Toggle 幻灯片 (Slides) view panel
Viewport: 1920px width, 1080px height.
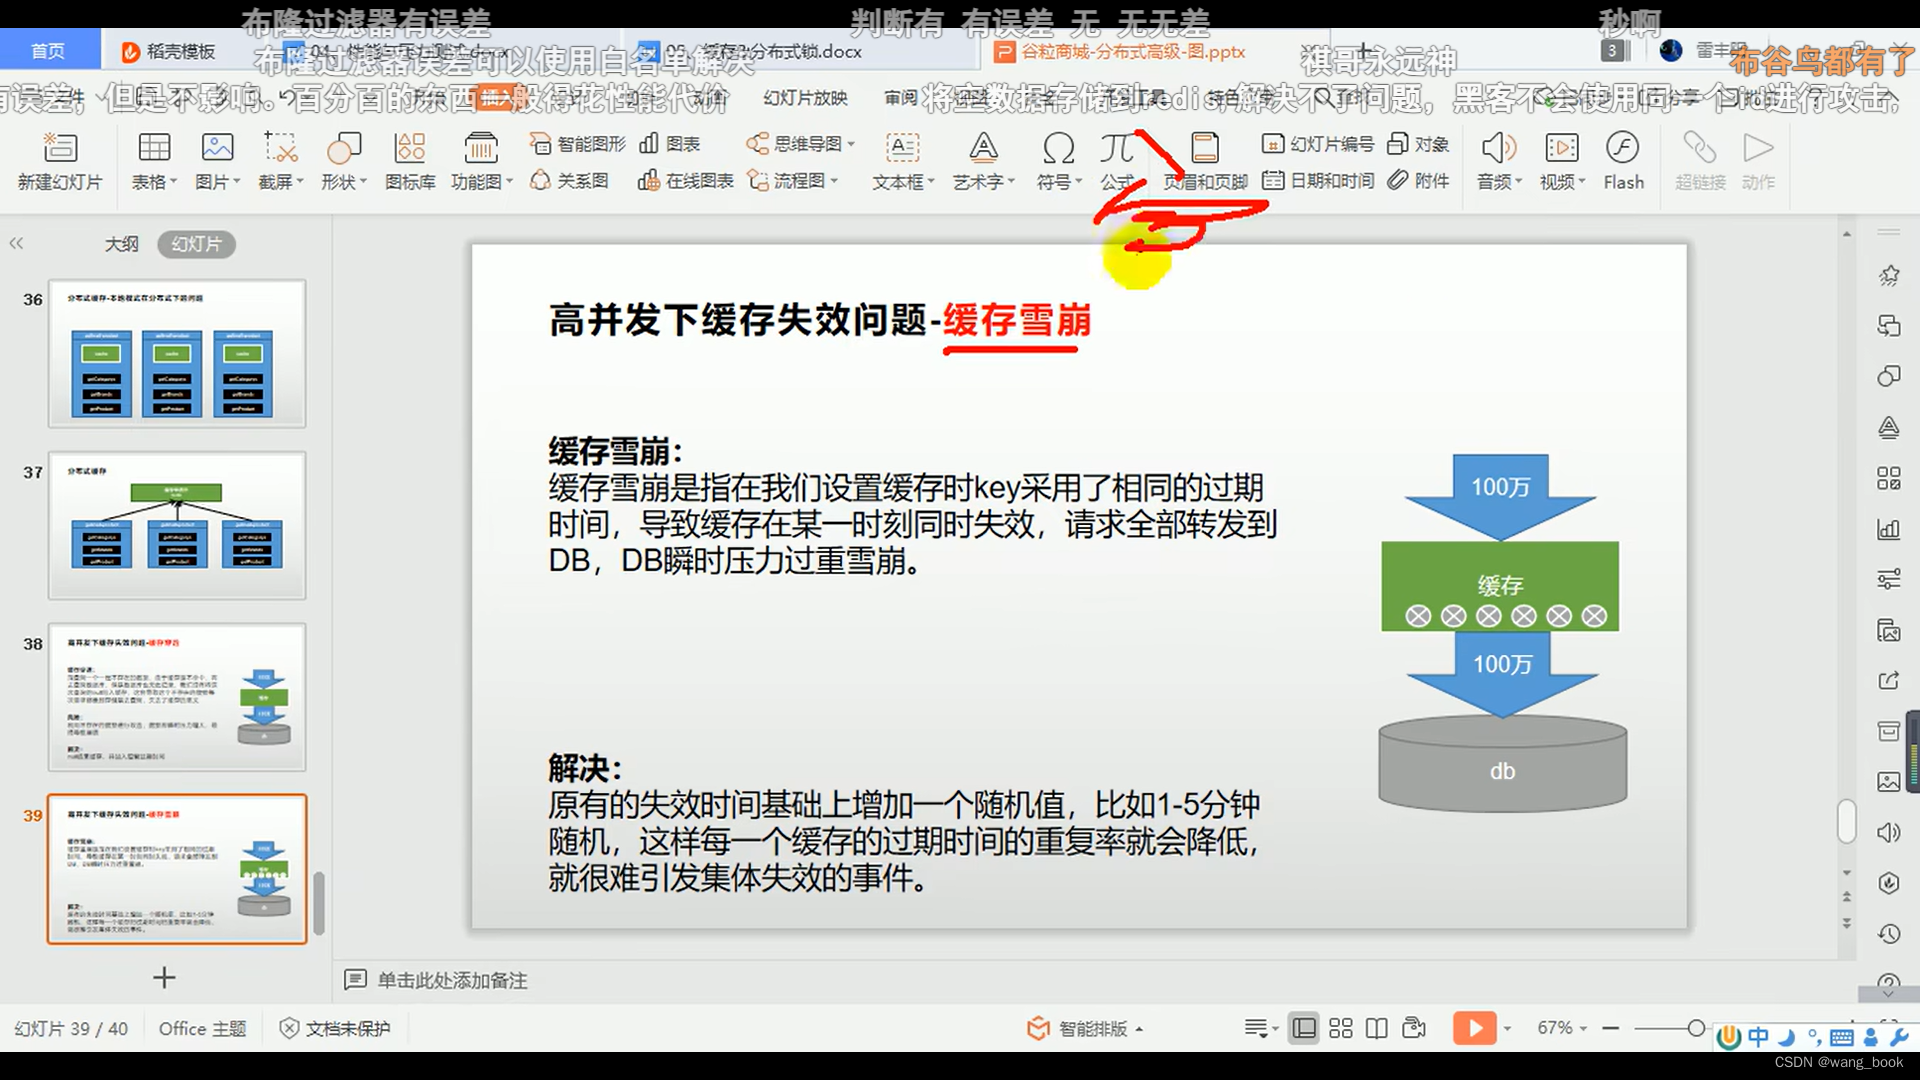(x=195, y=244)
